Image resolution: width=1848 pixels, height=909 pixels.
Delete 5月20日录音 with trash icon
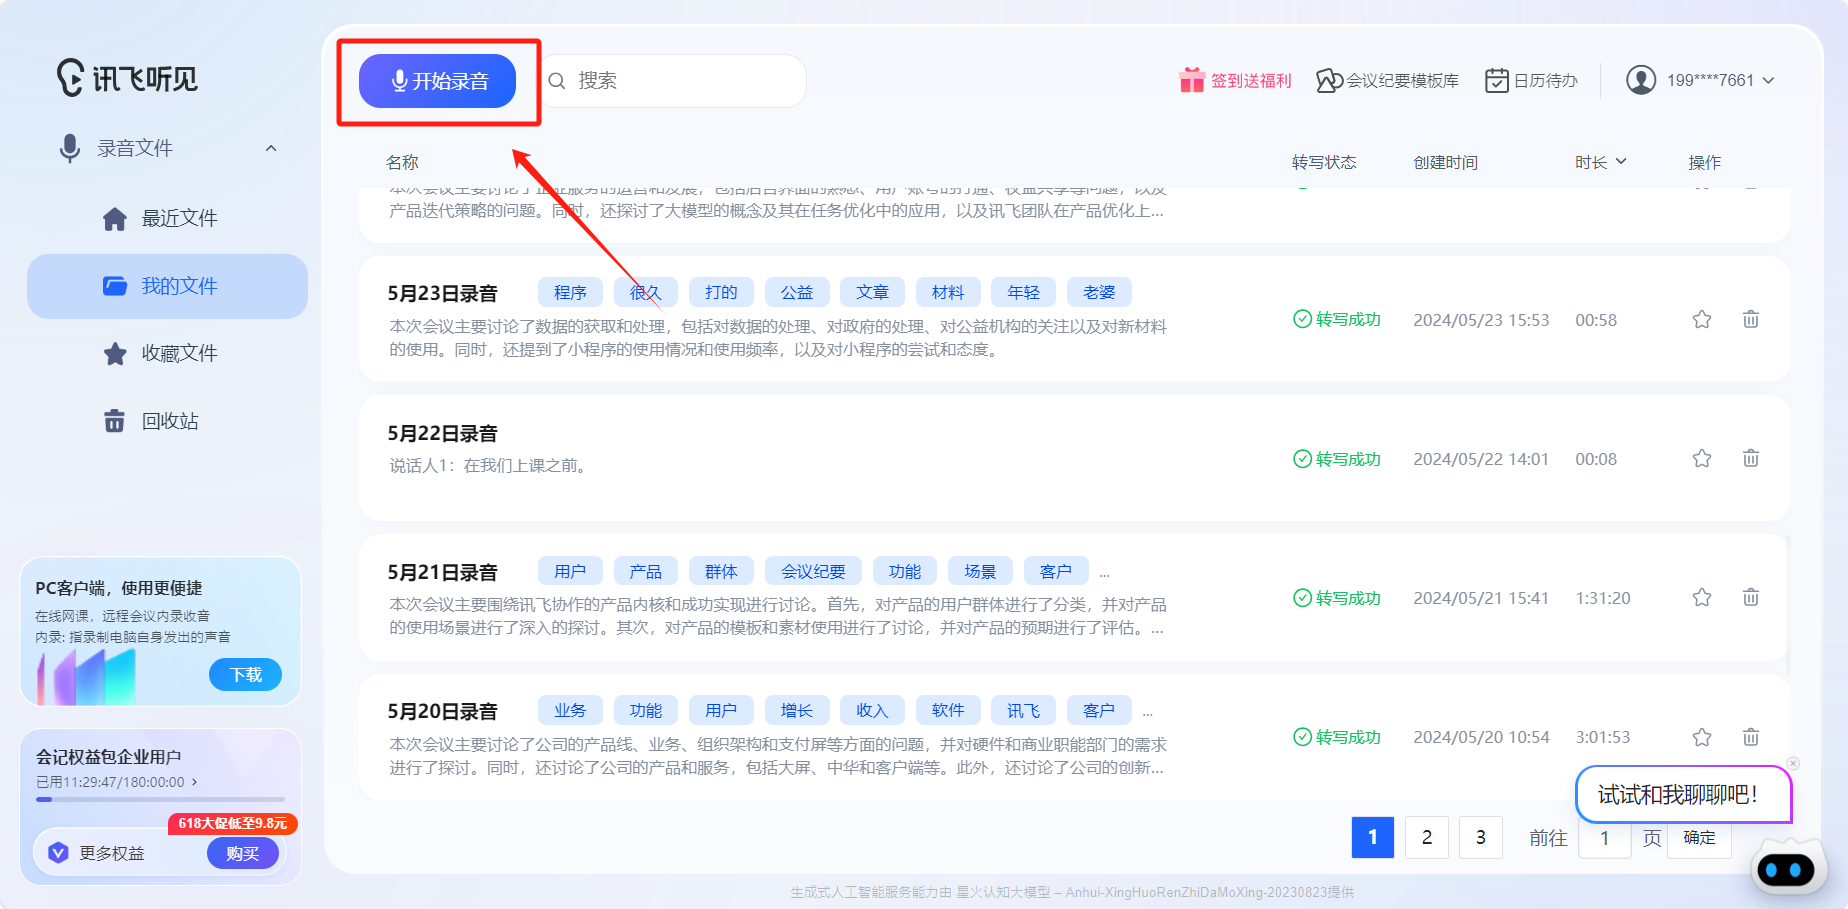1751,737
